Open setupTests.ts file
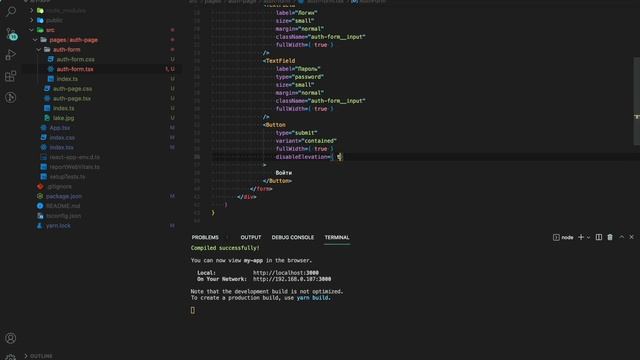 click(x=67, y=177)
